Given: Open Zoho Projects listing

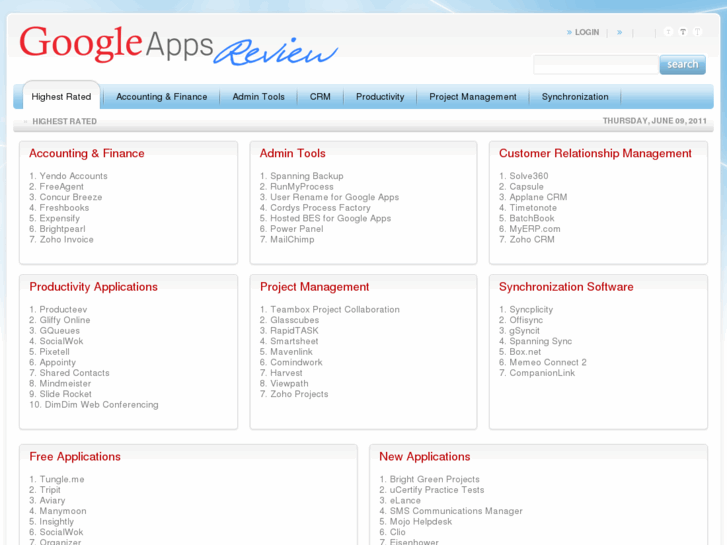Looking at the screenshot, I should pyautogui.click(x=299, y=394).
